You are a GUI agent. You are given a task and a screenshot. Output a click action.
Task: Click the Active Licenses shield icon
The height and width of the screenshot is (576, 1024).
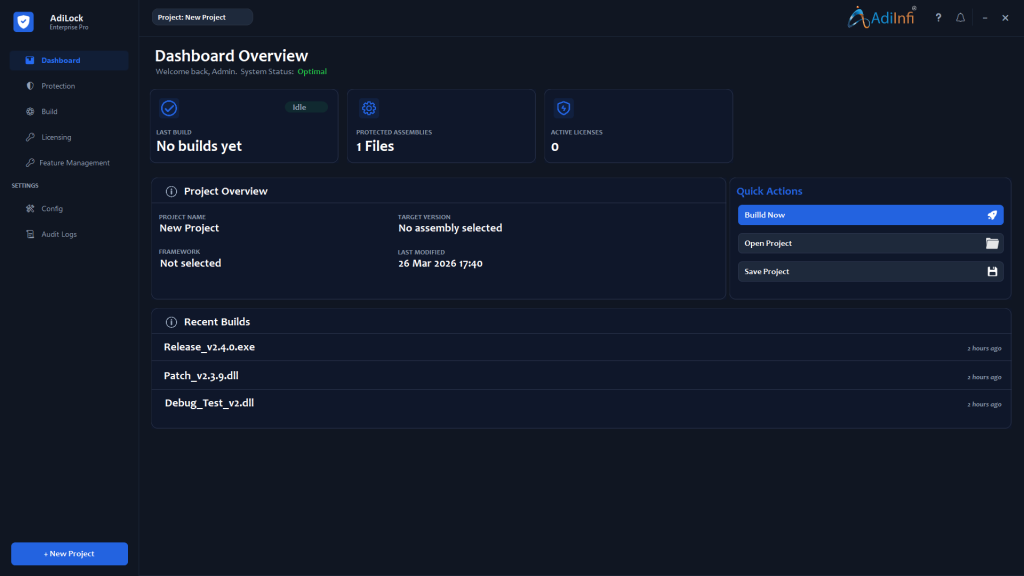[565, 107]
